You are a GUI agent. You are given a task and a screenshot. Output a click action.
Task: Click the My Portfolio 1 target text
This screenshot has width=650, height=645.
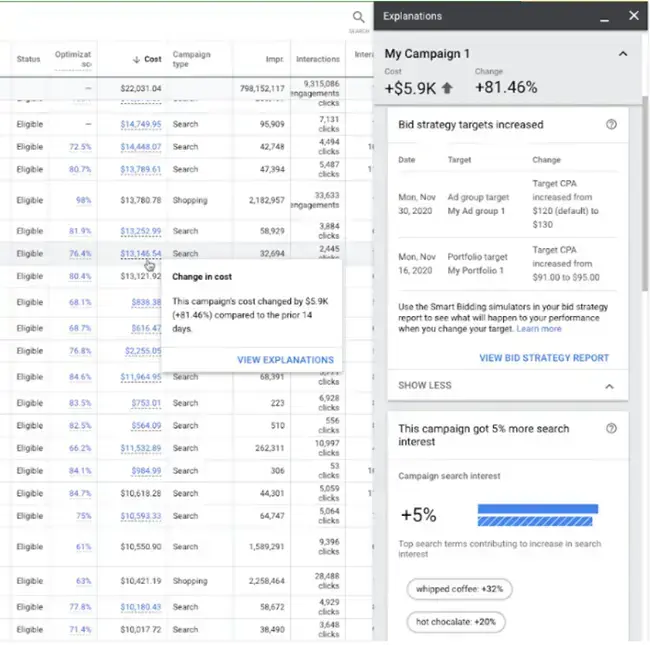point(475,271)
